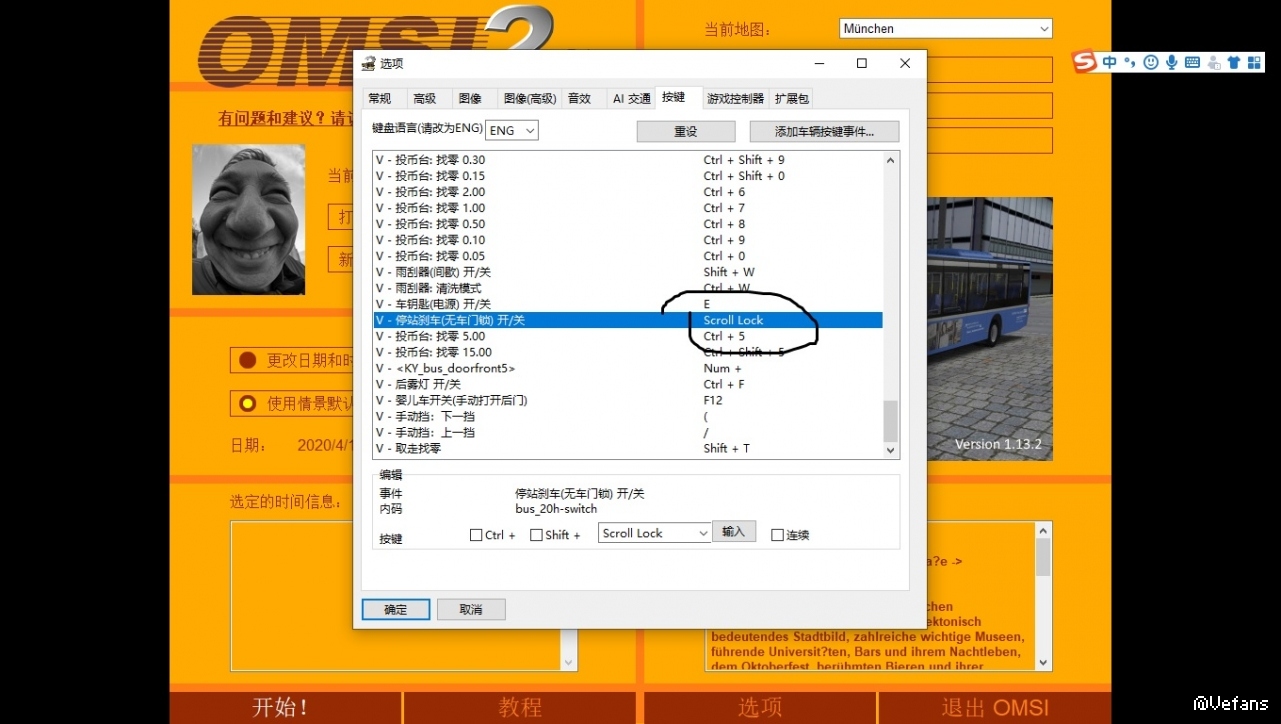The image size is (1281, 724).
Task: Open the keyboard language ENG dropdown
Action: coord(512,130)
